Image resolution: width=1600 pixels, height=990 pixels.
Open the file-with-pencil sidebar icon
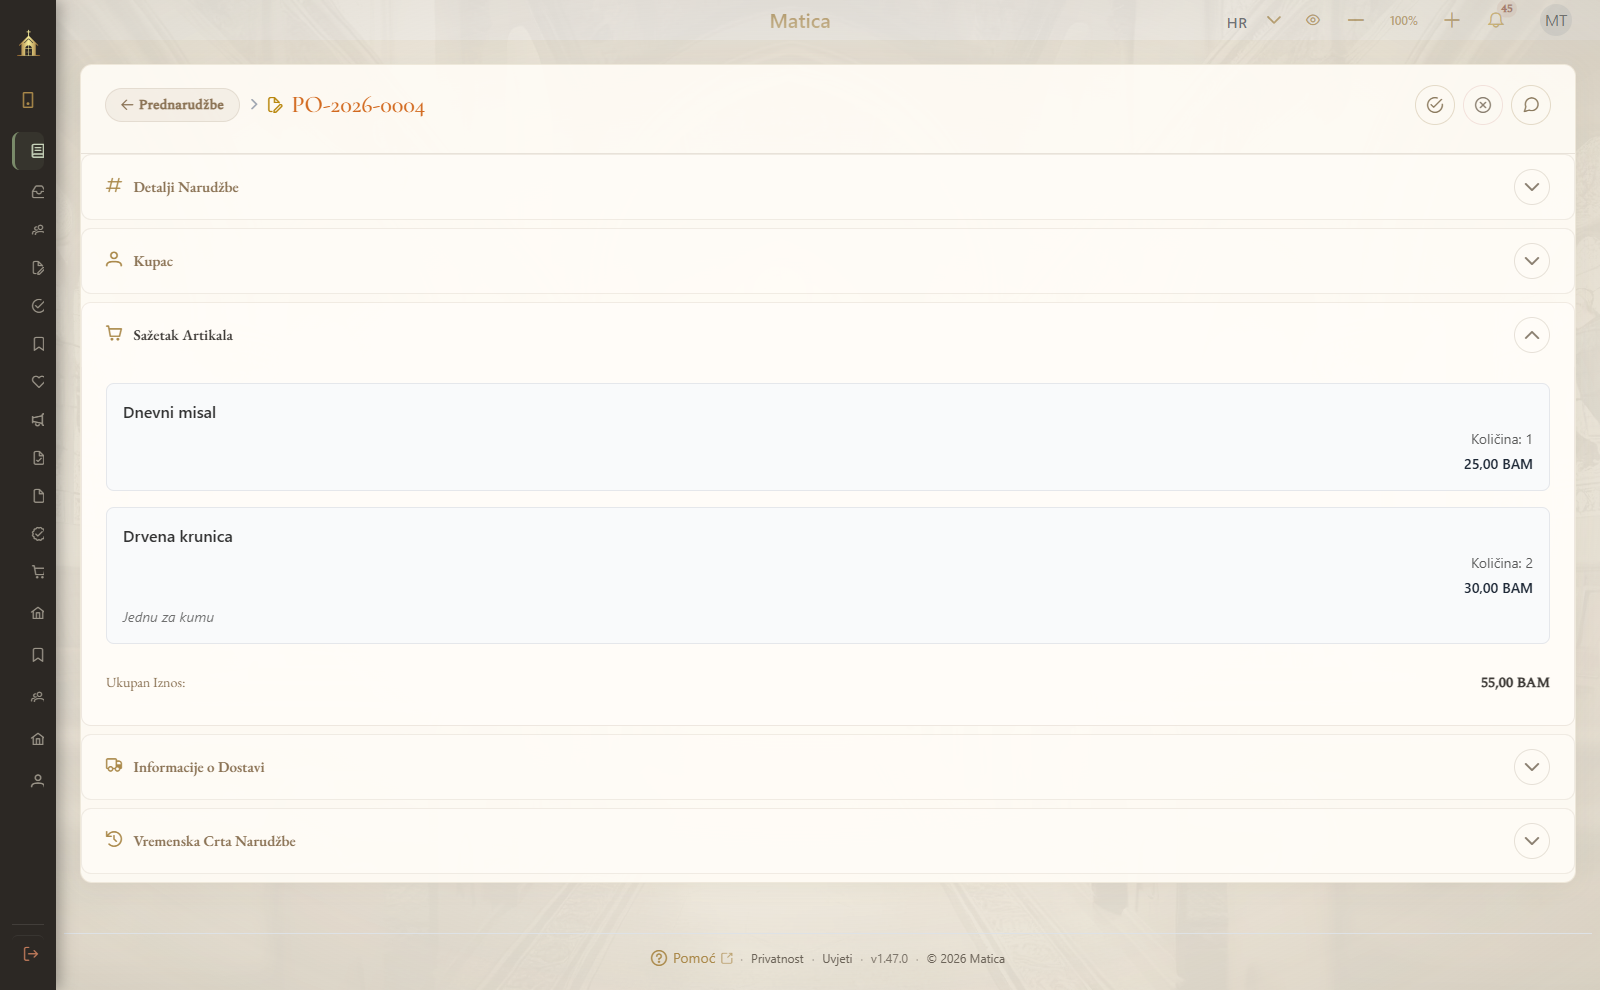38,268
